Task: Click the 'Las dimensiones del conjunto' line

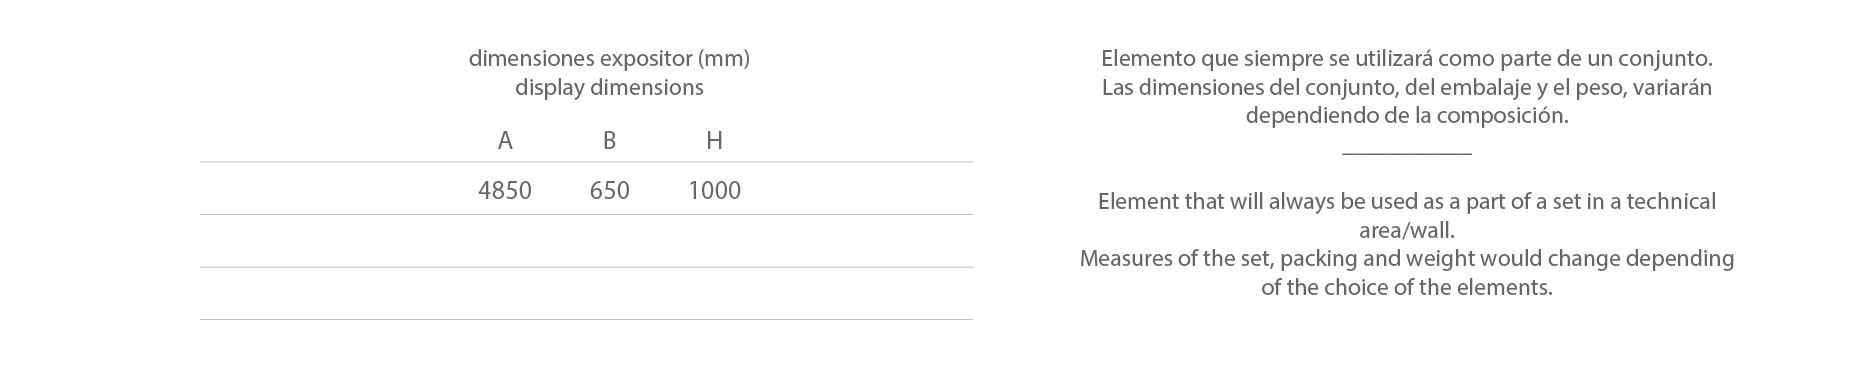Action: pyautogui.click(x=1407, y=88)
